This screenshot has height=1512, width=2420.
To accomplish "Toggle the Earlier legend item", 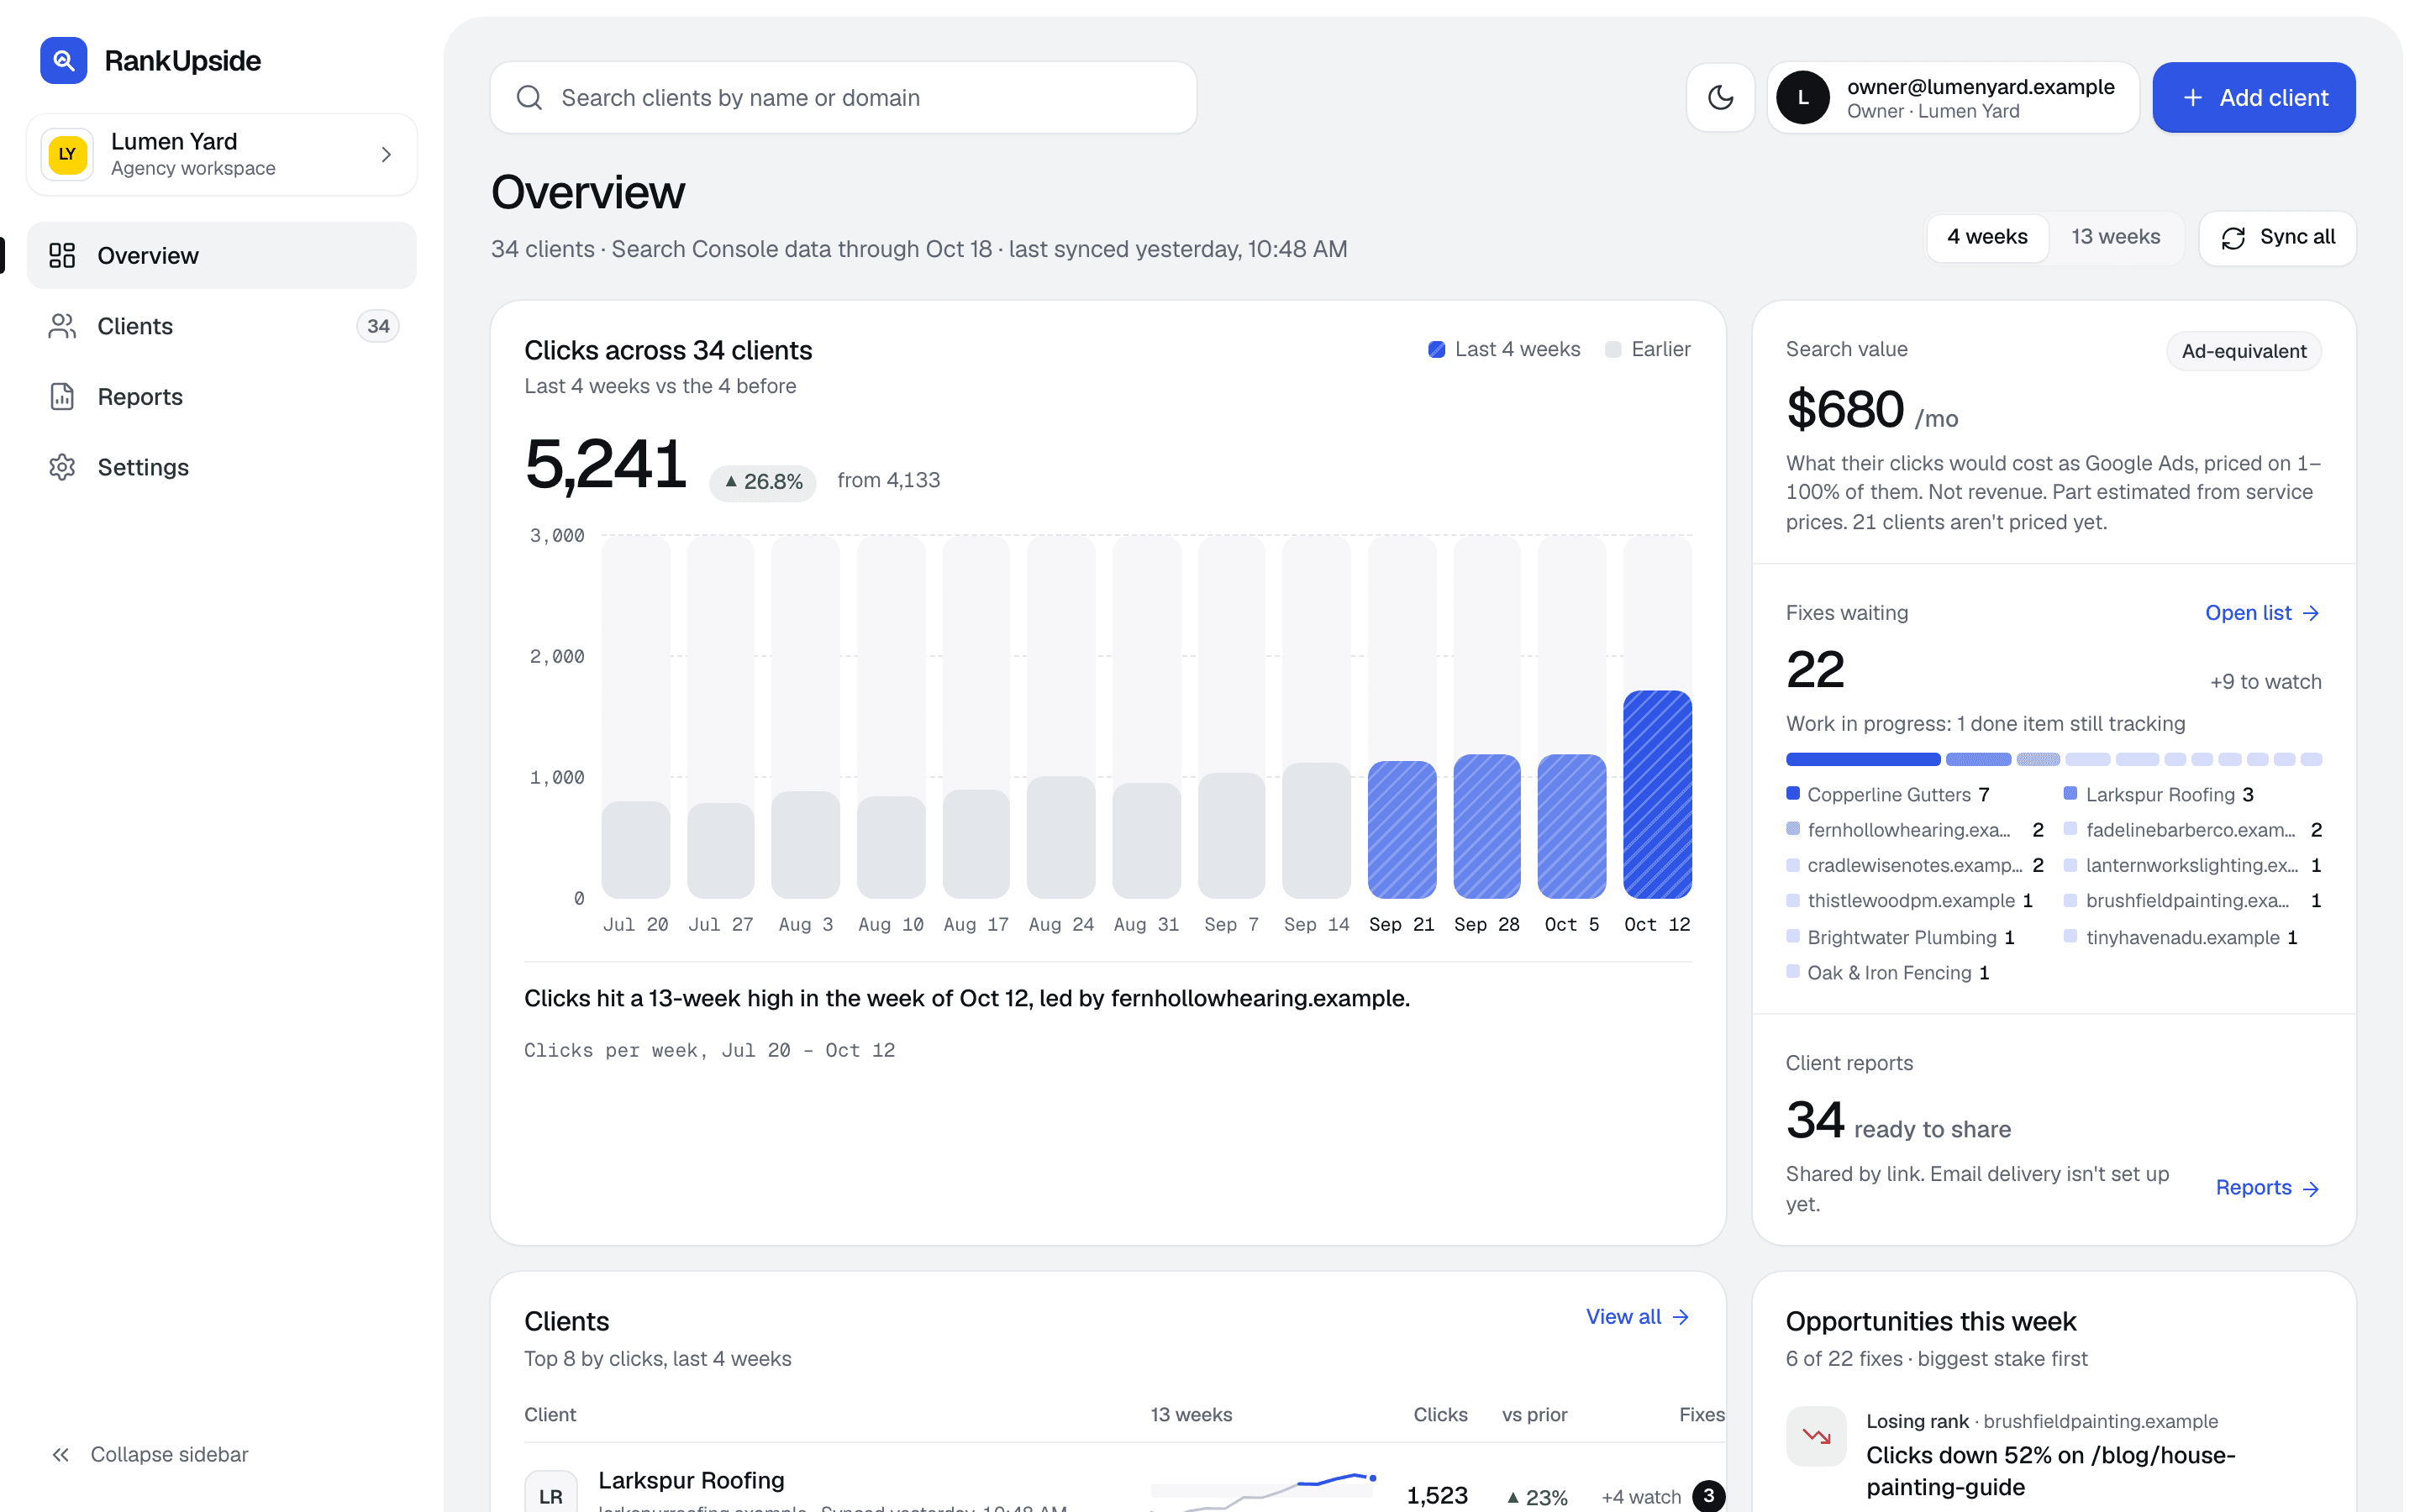I will pyautogui.click(x=1647, y=349).
